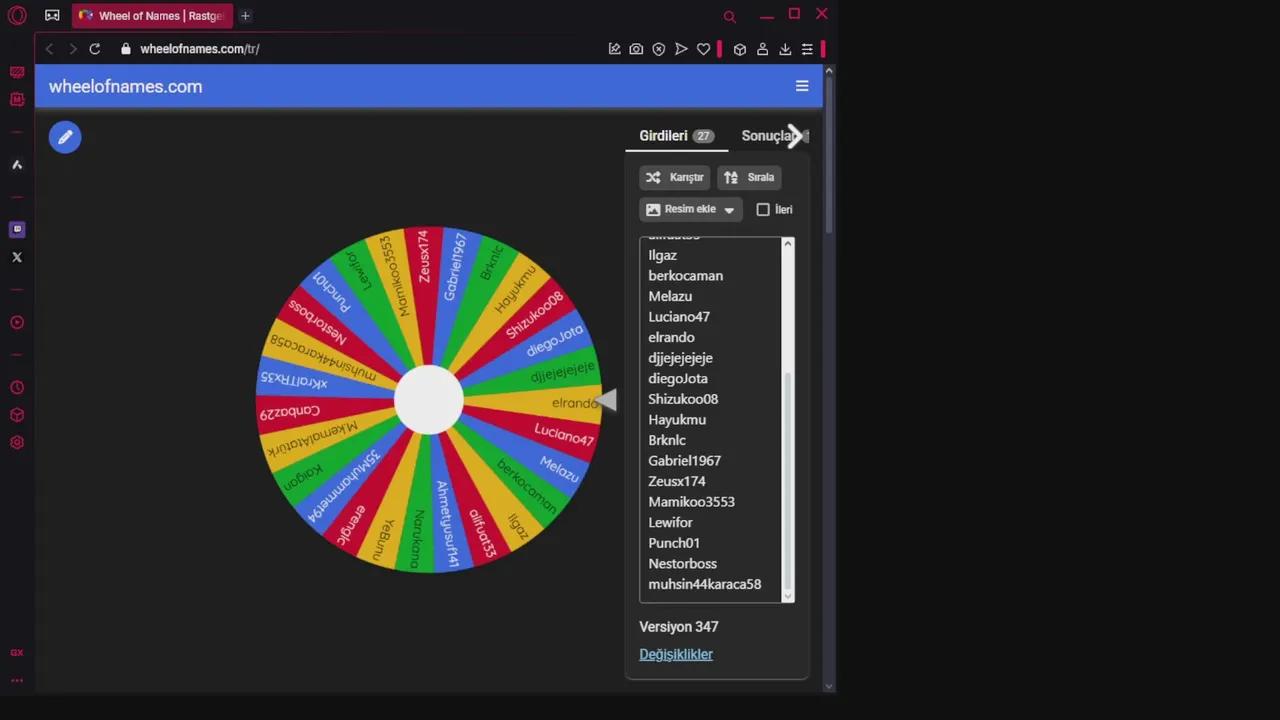Viewport: 1280px width, 720px height.
Task: Click the entry 'Zeusx174' in the list
Action: click(677, 481)
